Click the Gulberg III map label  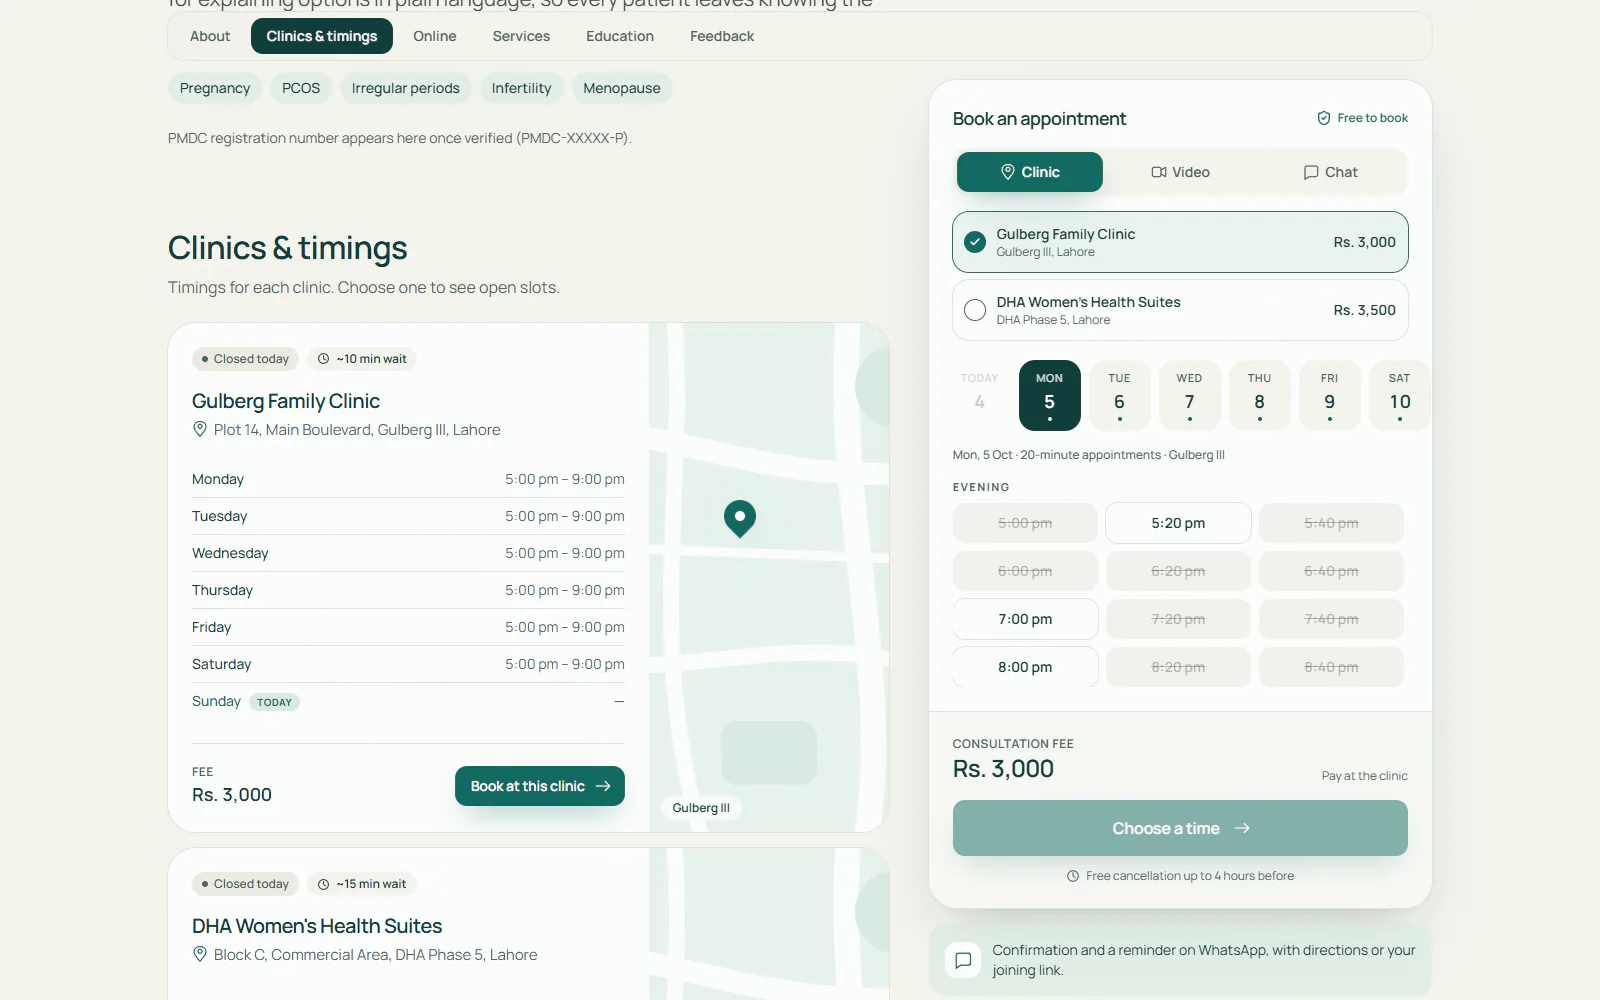(x=701, y=808)
